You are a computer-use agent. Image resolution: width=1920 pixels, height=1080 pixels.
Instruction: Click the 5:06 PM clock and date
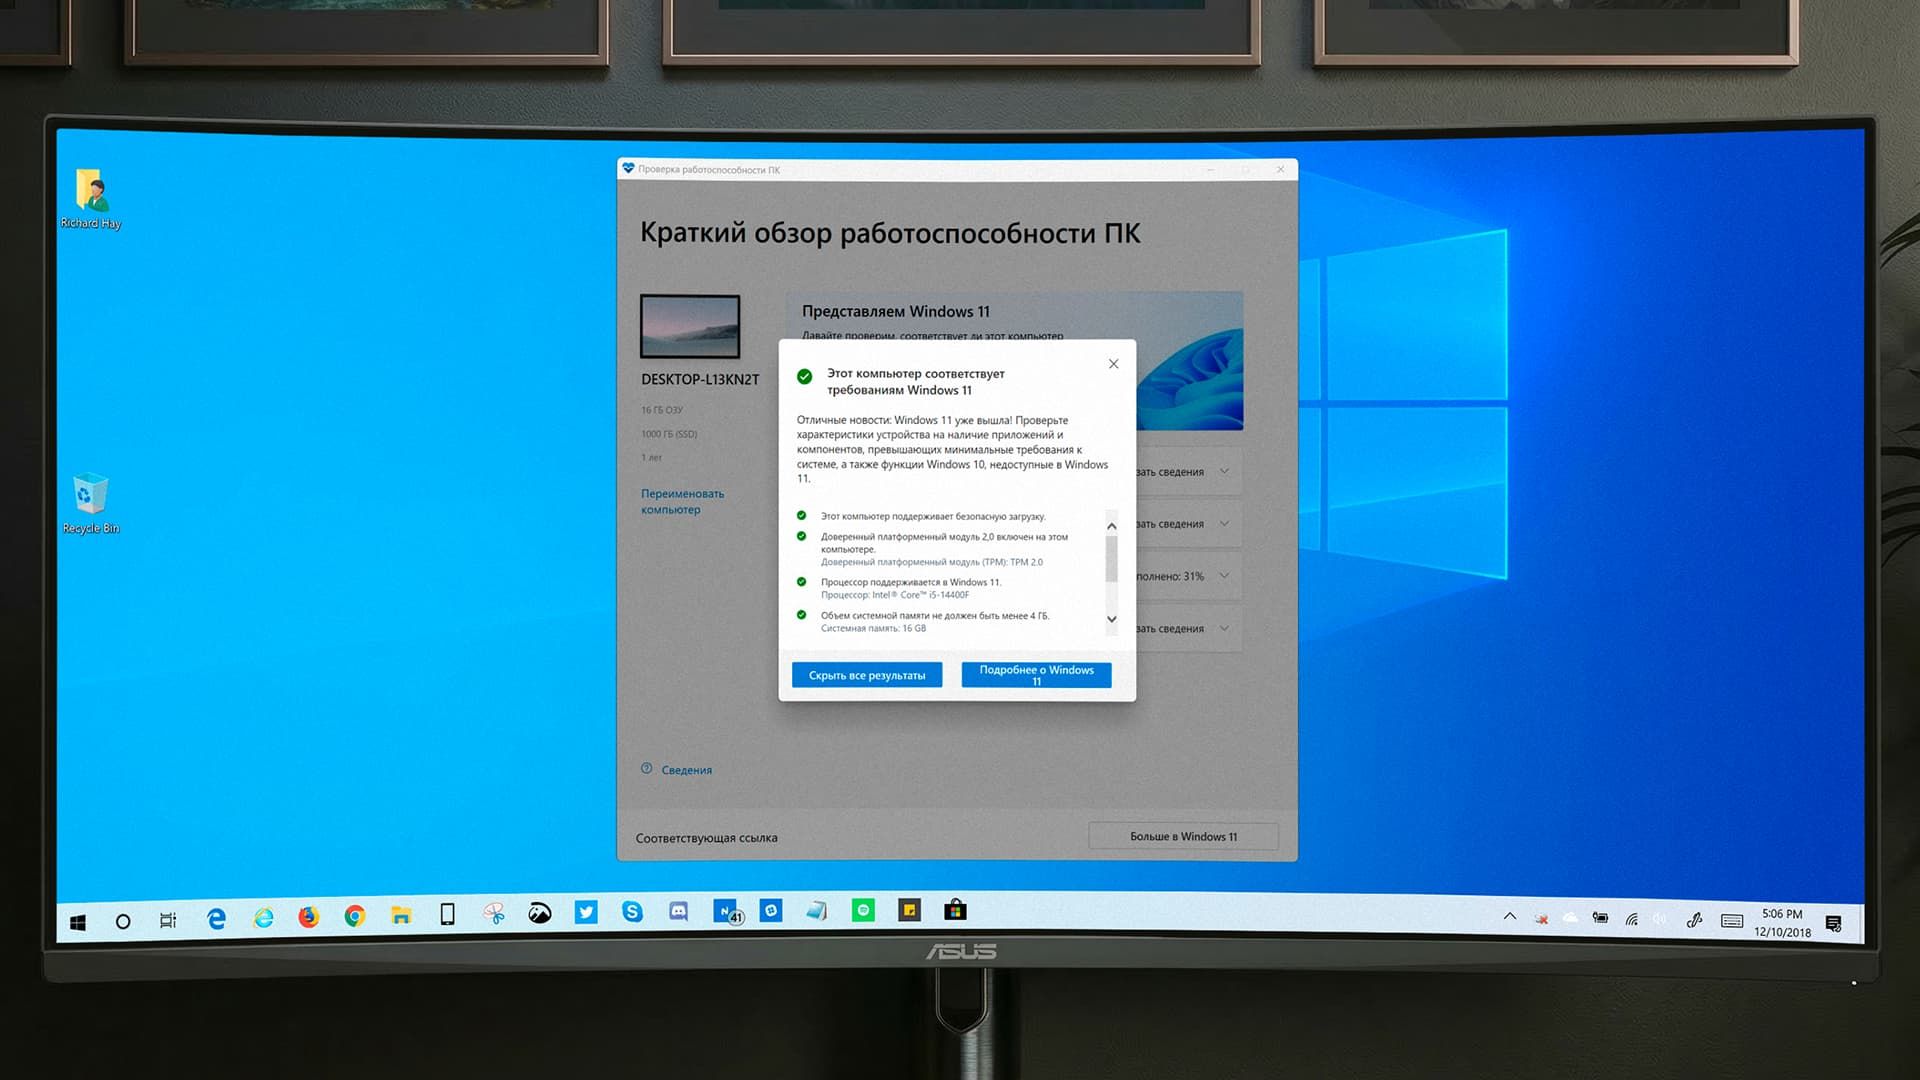click(1782, 923)
